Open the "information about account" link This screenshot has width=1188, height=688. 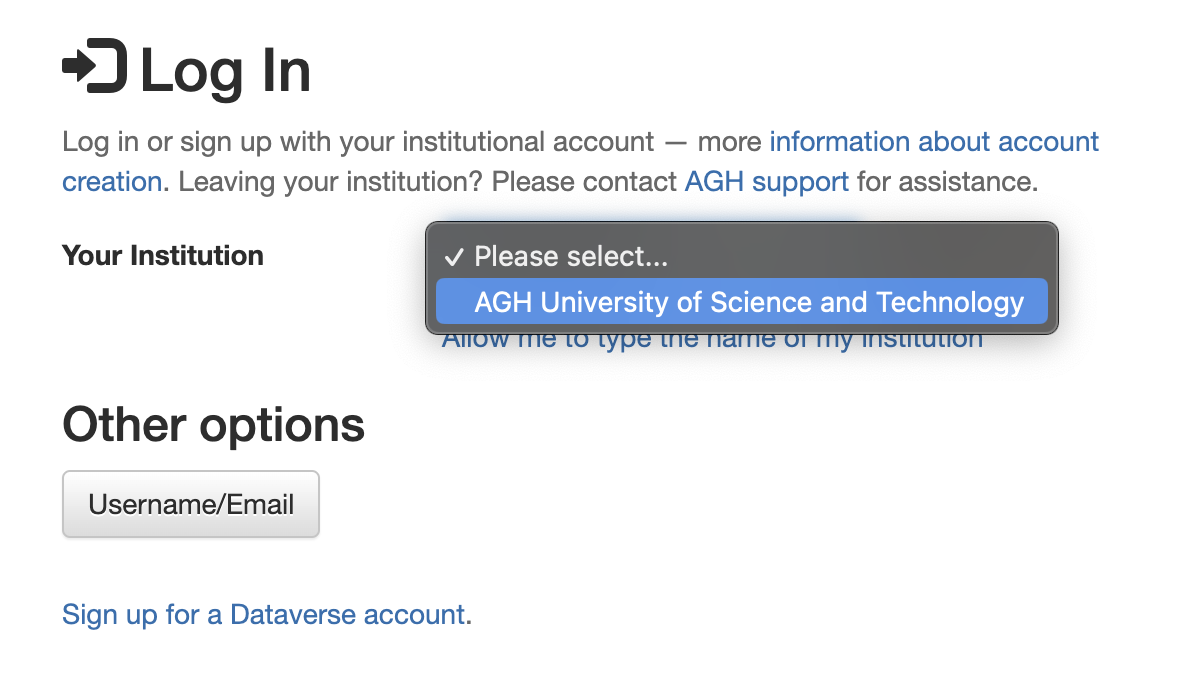click(933, 142)
